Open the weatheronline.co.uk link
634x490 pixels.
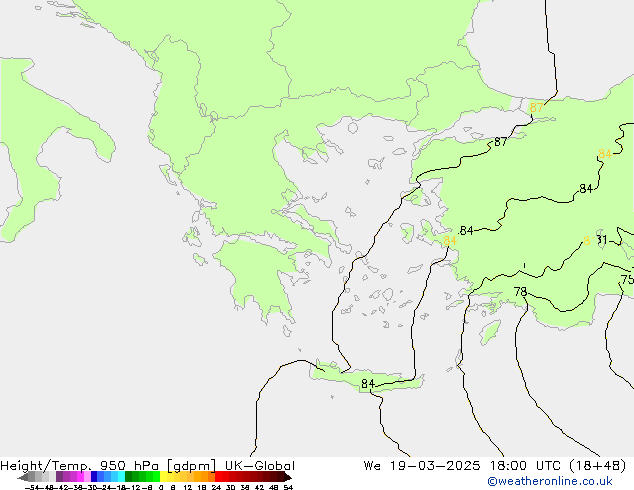[550, 481]
